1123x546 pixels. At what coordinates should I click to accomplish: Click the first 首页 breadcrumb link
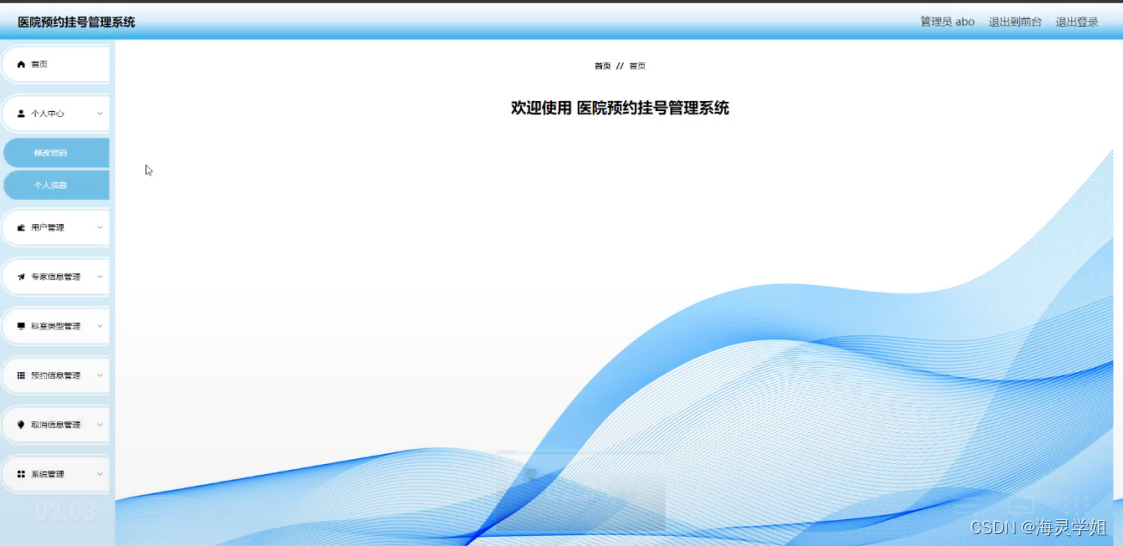[x=602, y=66]
